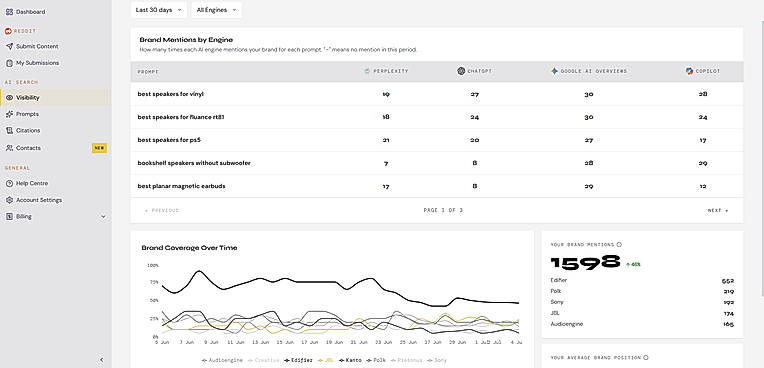Click the NEW badge next to Contacts

(x=99, y=148)
